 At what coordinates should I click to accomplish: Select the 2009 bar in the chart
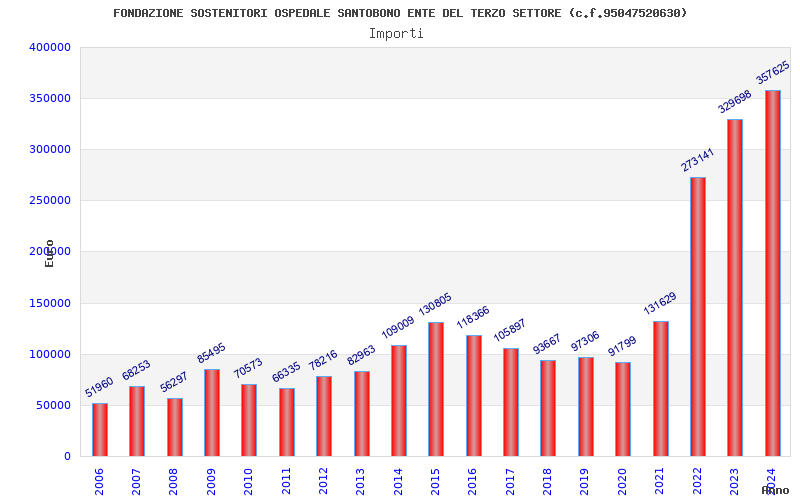[x=212, y=412]
